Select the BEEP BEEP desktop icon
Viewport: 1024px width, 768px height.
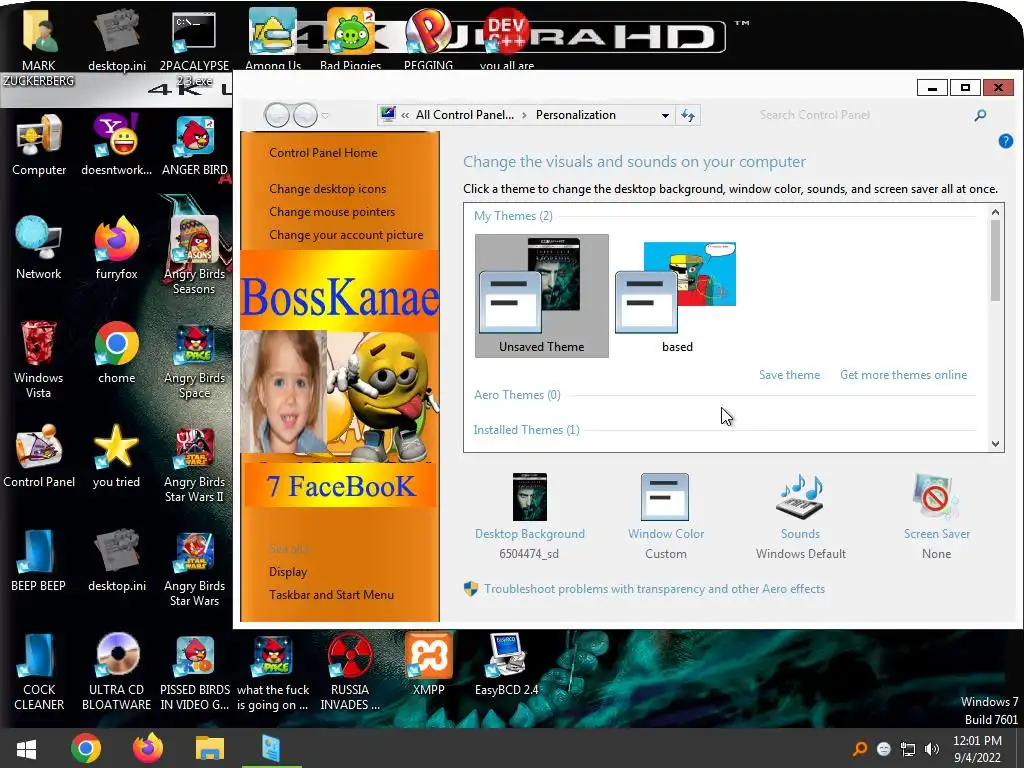click(39, 560)
